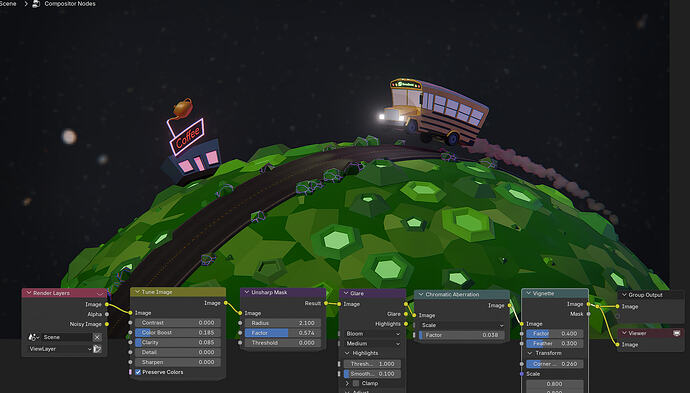This screenshot has height=393, width=690.
Task: Collapse the Unsharp Mask node
Action: 247,292
